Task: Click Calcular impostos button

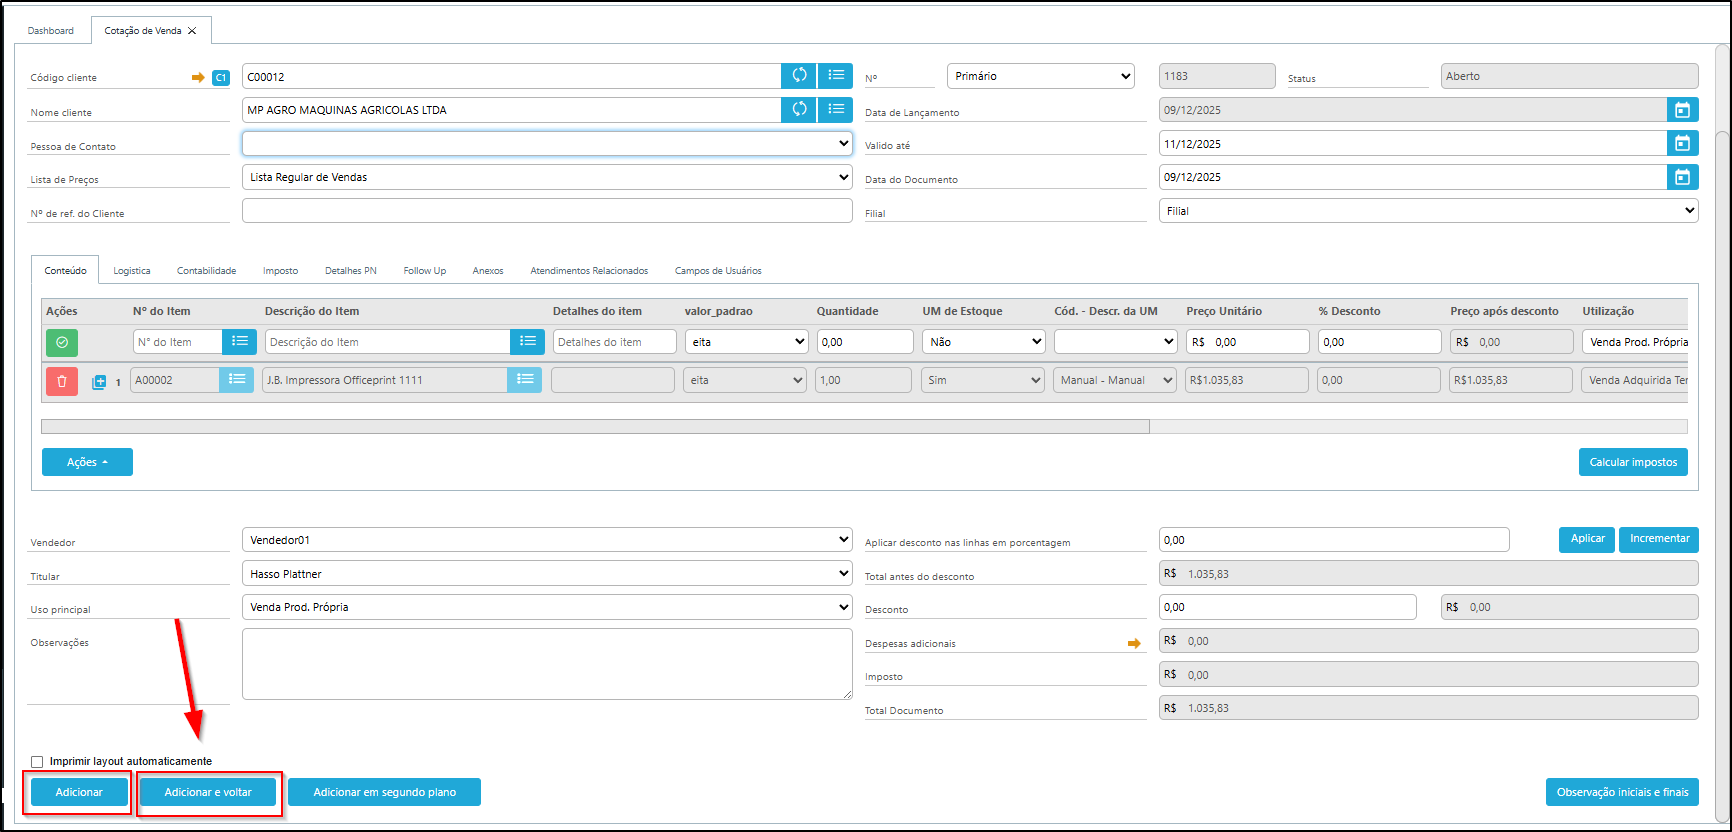Action: [1633, 462]
